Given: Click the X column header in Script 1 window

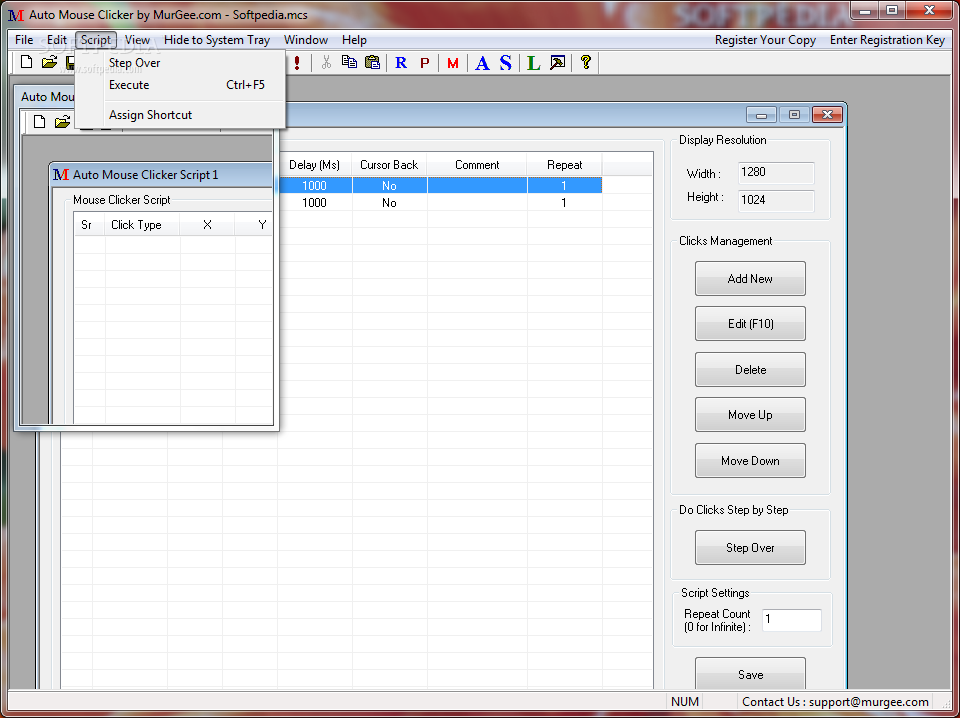Looking at the screenshot, I should (207, 225).
